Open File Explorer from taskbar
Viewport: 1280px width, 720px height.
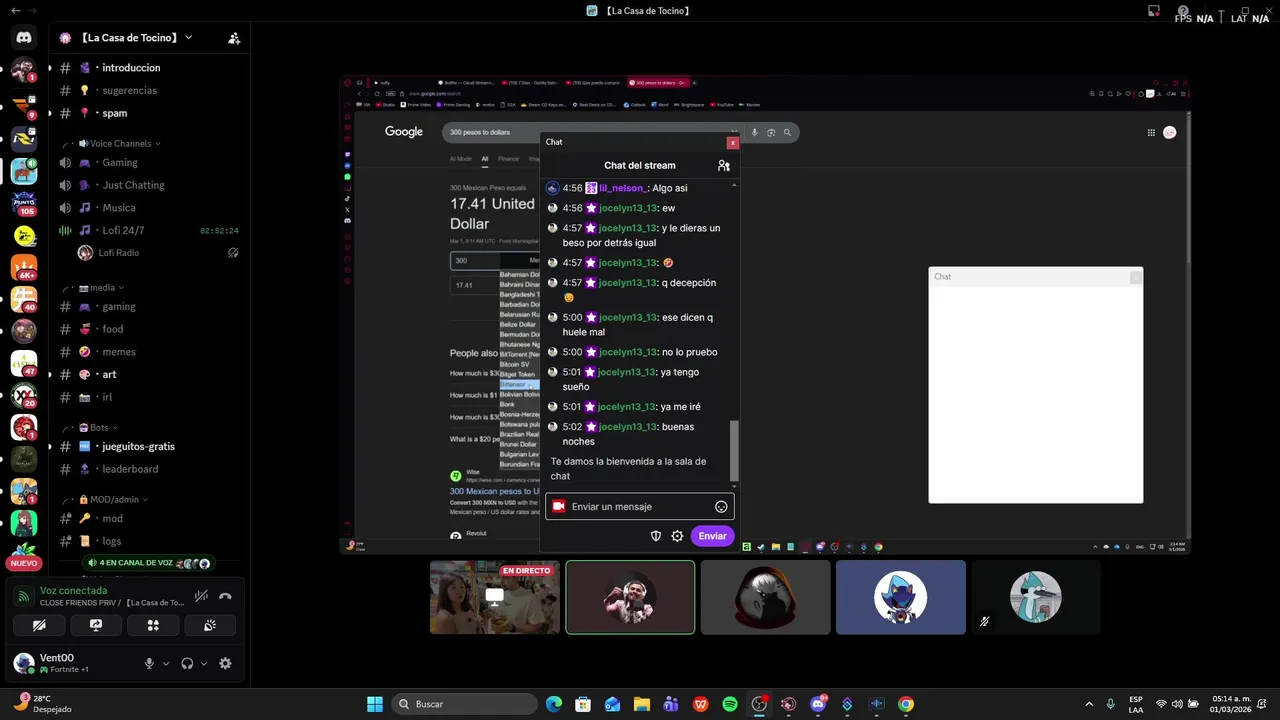(x=642, y=704)
